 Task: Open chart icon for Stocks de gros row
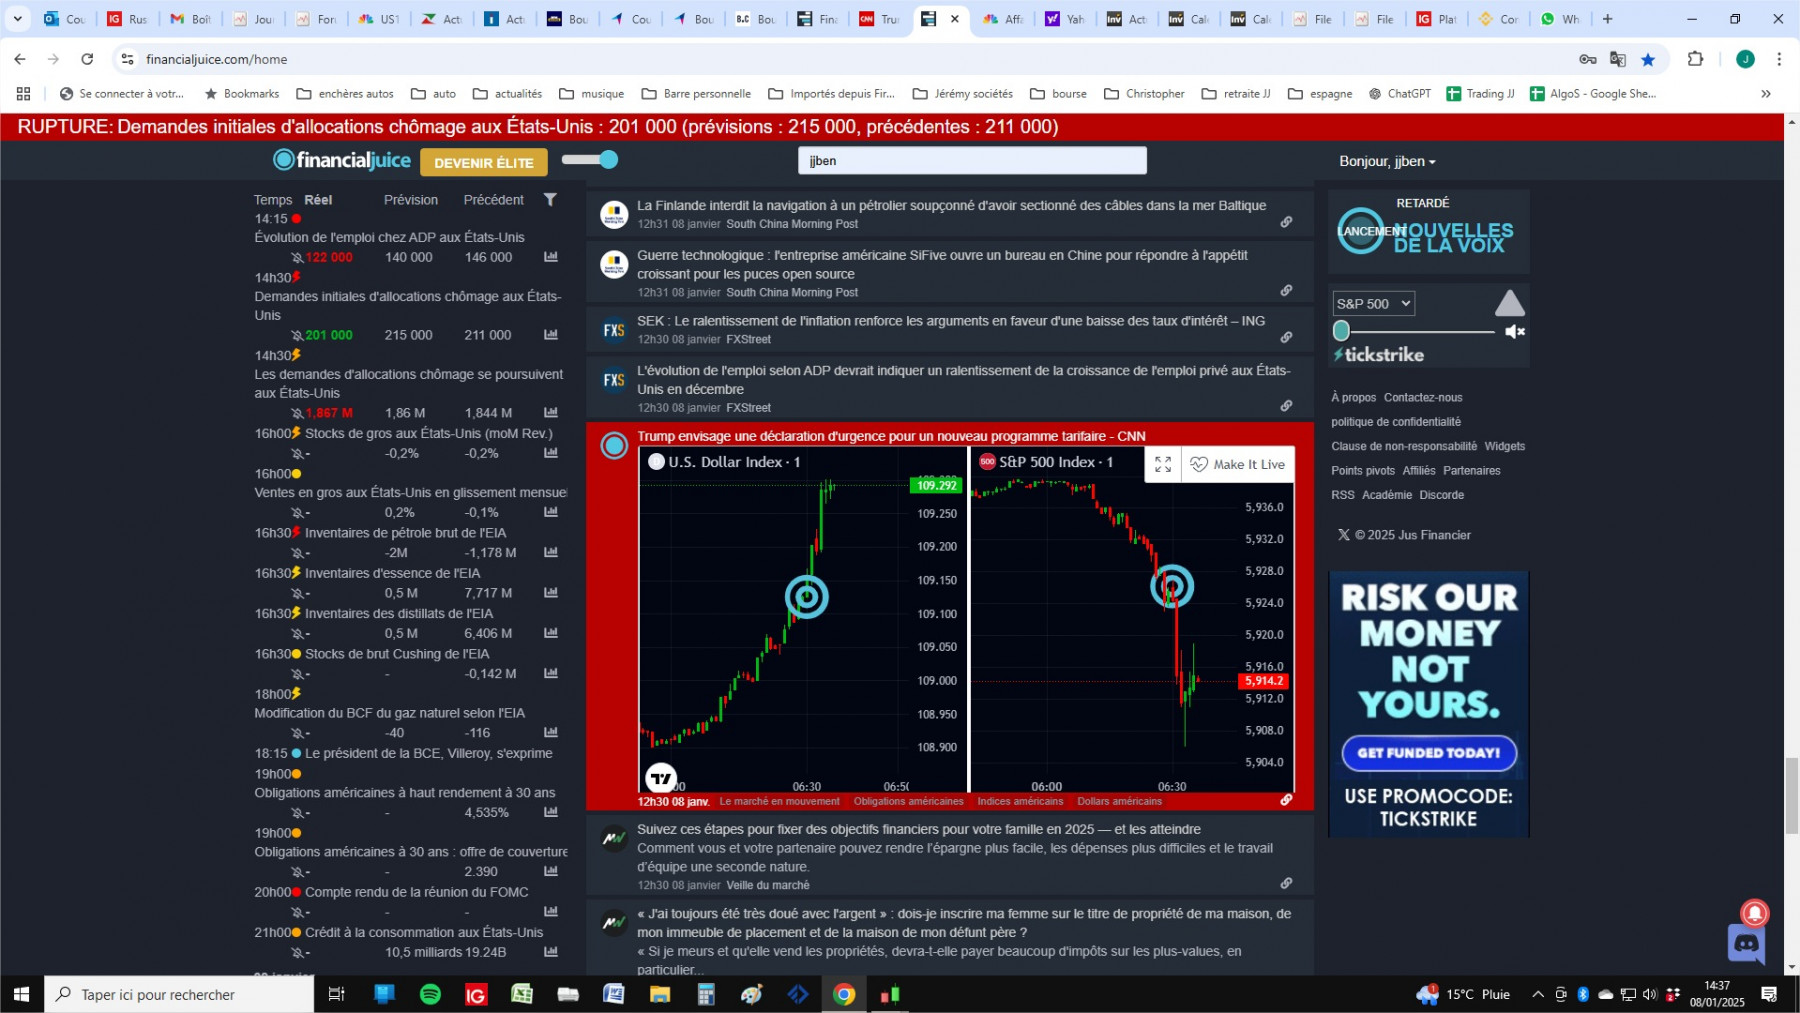tap(551, 453)
